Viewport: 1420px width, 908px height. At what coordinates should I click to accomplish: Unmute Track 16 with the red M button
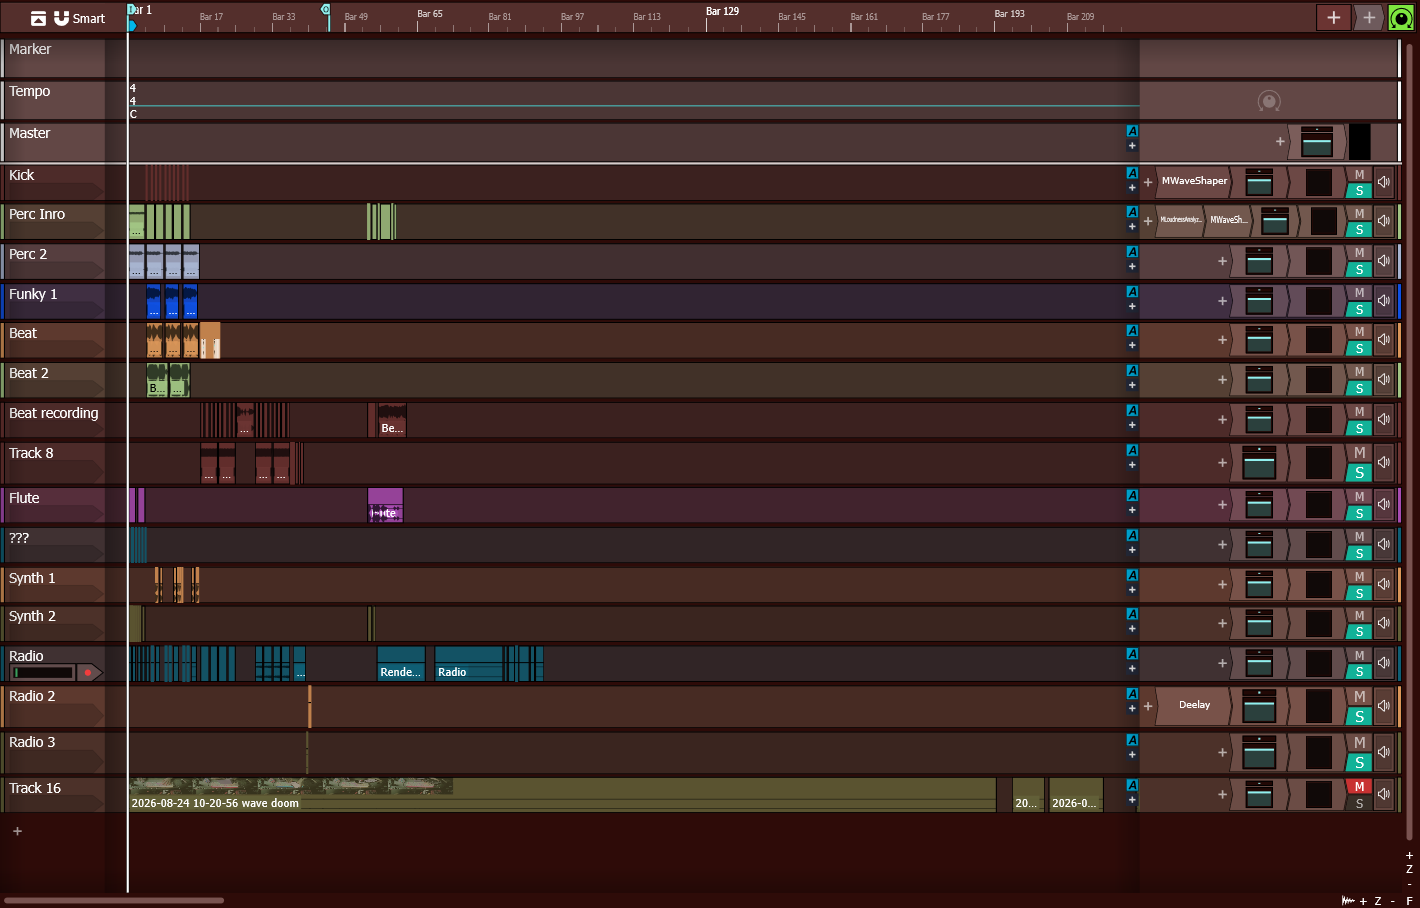[x=1359, y=787]
